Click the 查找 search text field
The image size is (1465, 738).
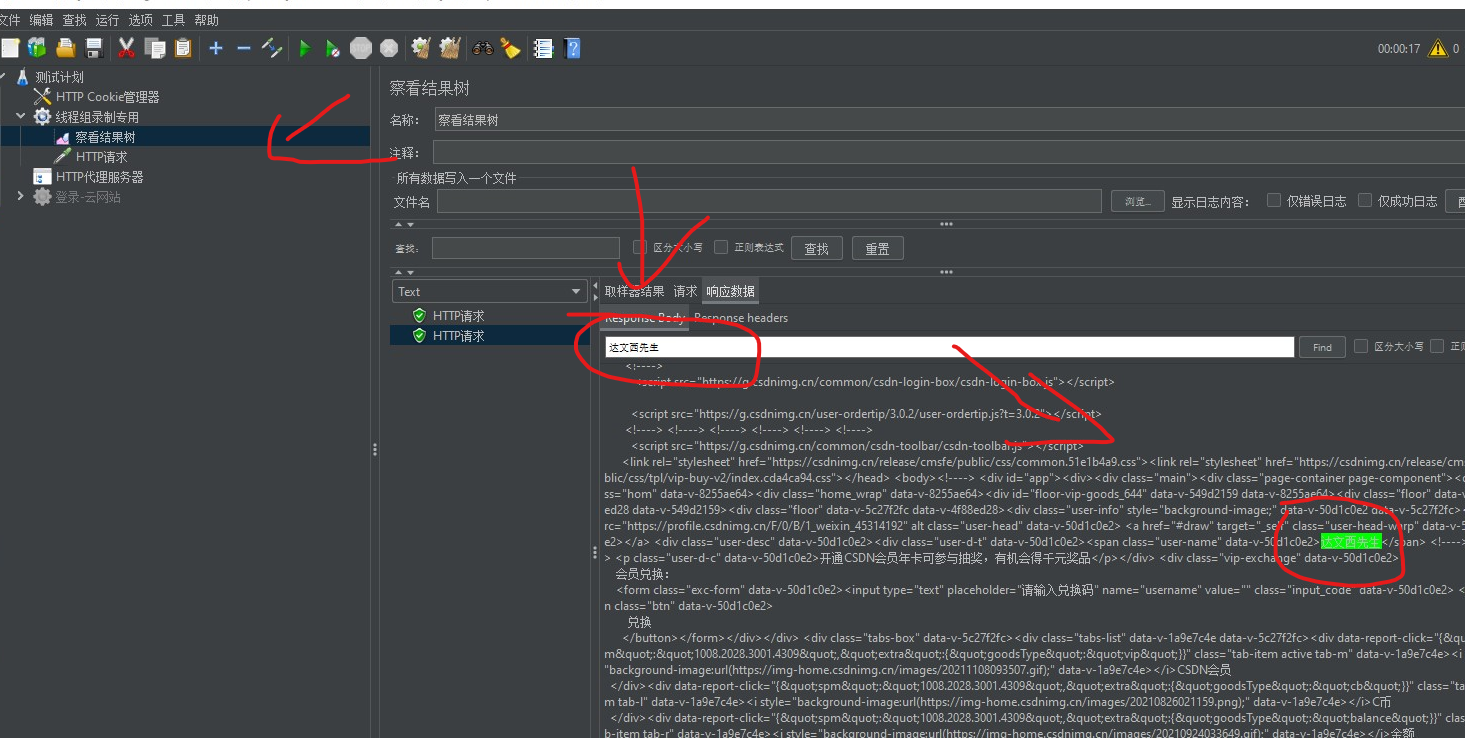(526, 248)
